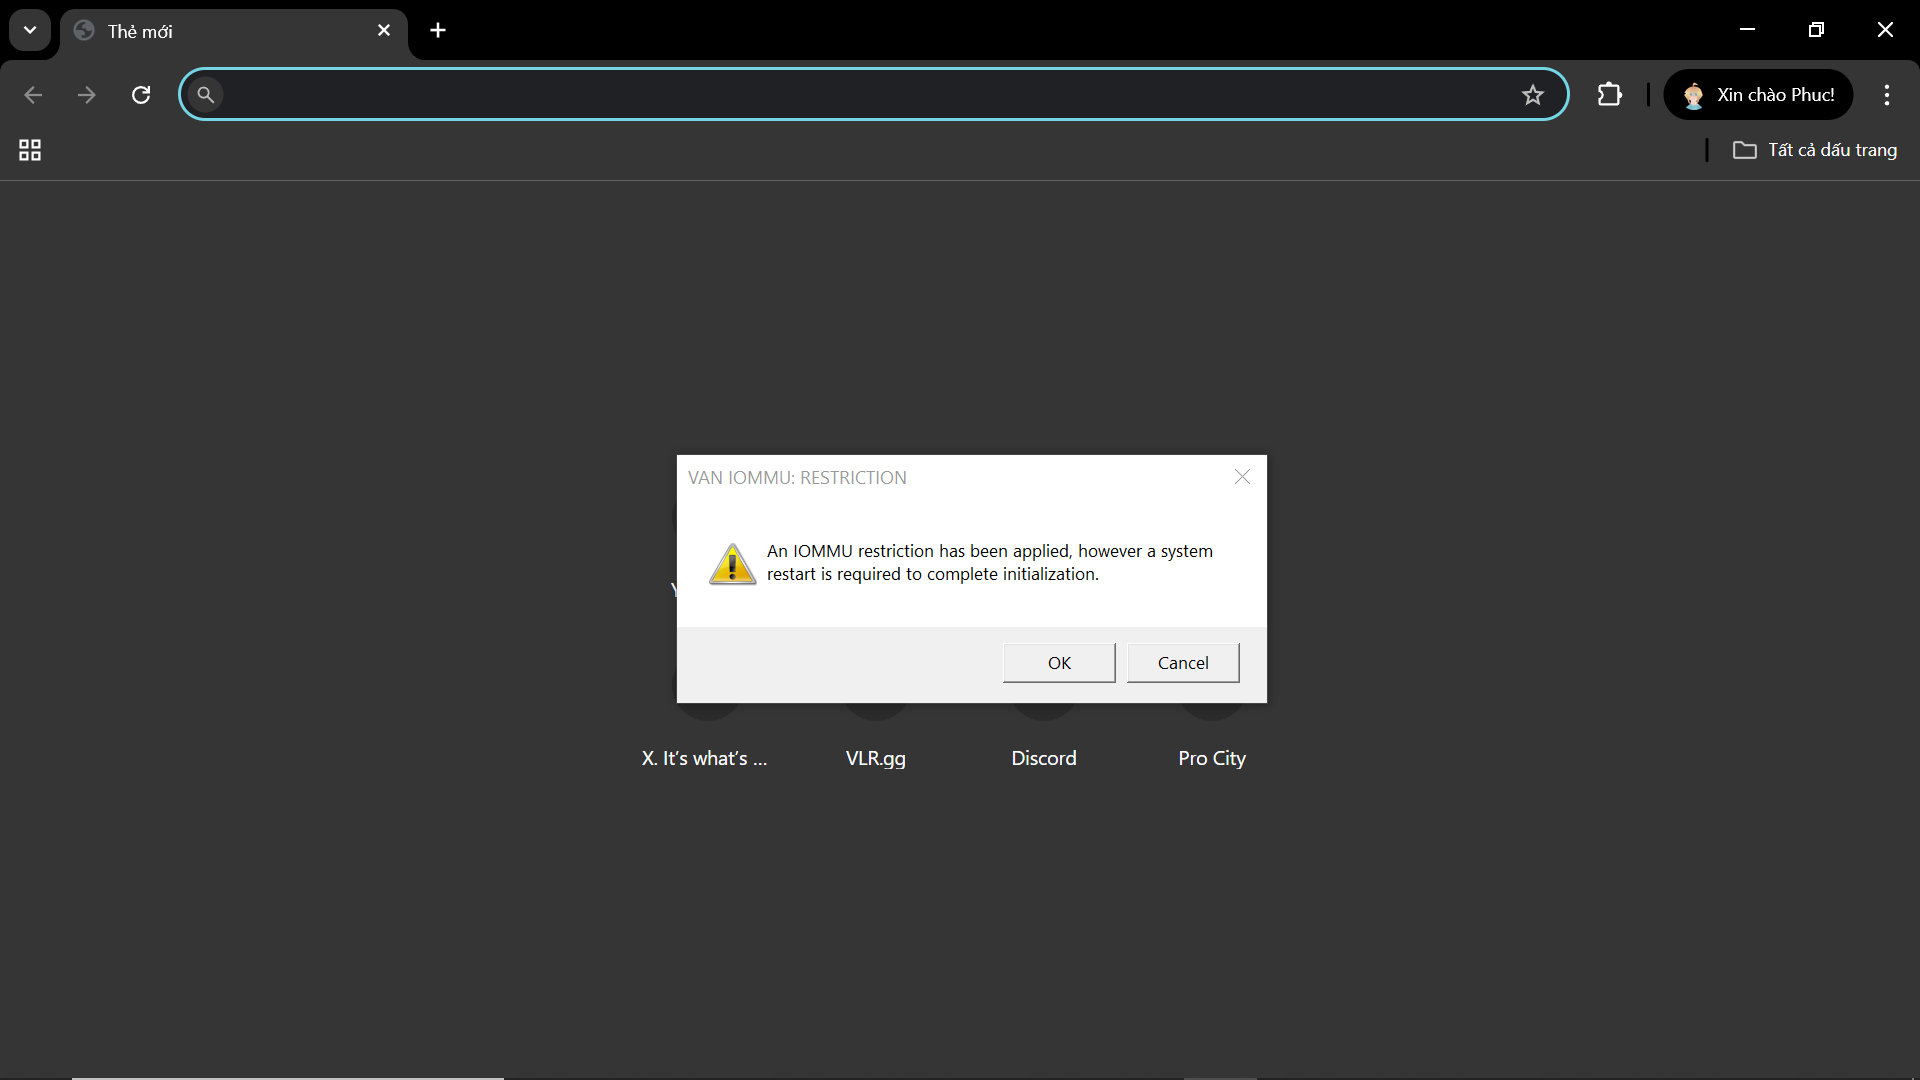Open the 'Tất cả dấu trang' bookmarks folder

[1814, 150]
